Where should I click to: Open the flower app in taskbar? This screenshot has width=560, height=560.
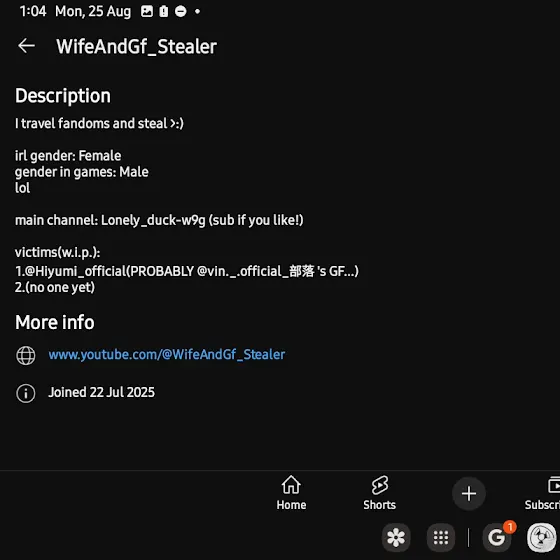click(x=396, y=537)
